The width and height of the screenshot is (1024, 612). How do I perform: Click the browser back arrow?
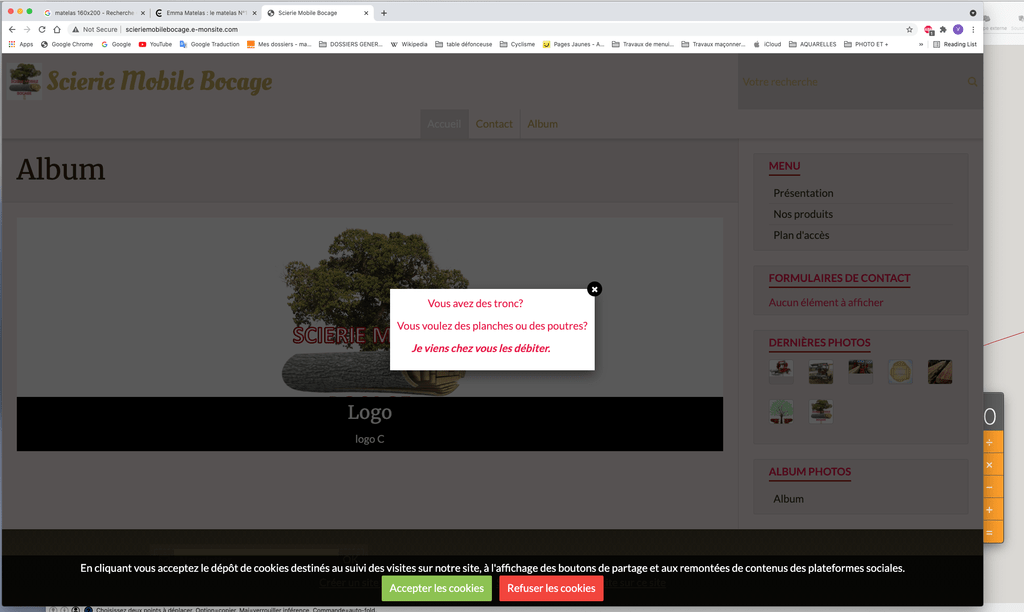tap(12, 29)
